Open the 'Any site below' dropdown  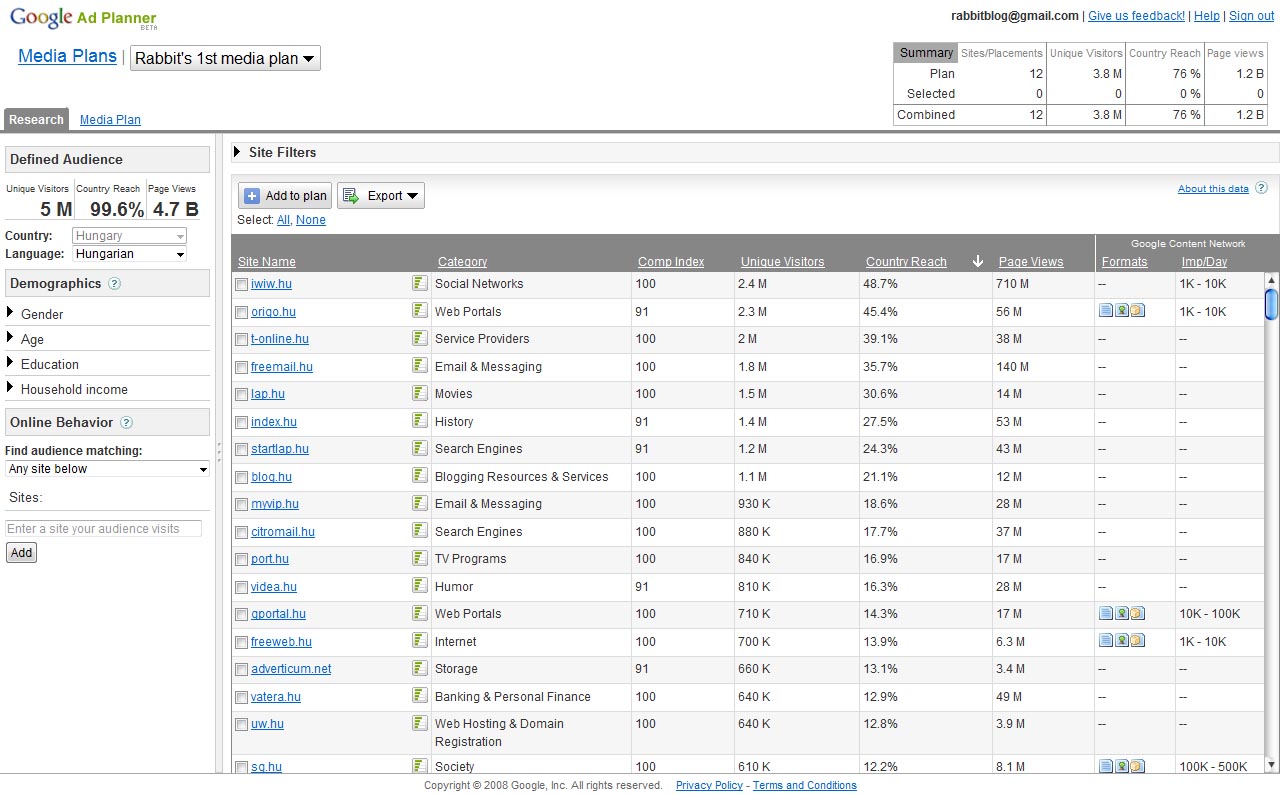[107, 469]
